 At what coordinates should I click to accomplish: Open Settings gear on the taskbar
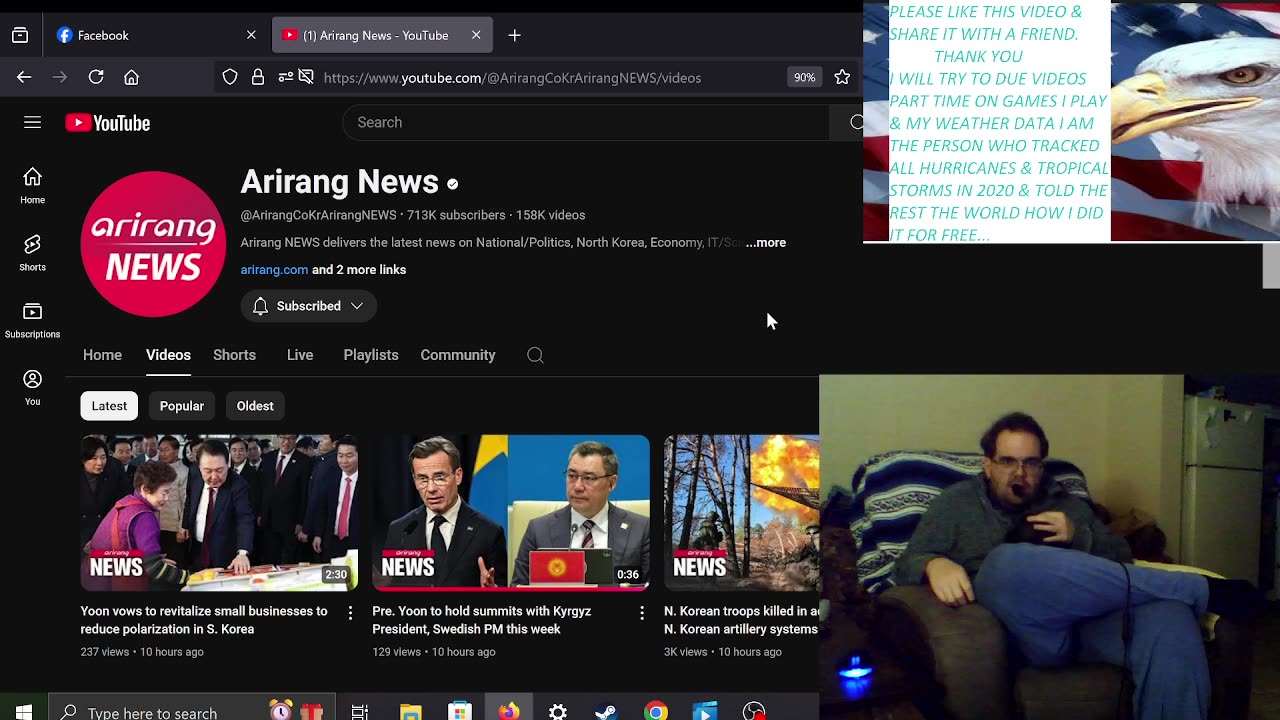coord(558,712)
